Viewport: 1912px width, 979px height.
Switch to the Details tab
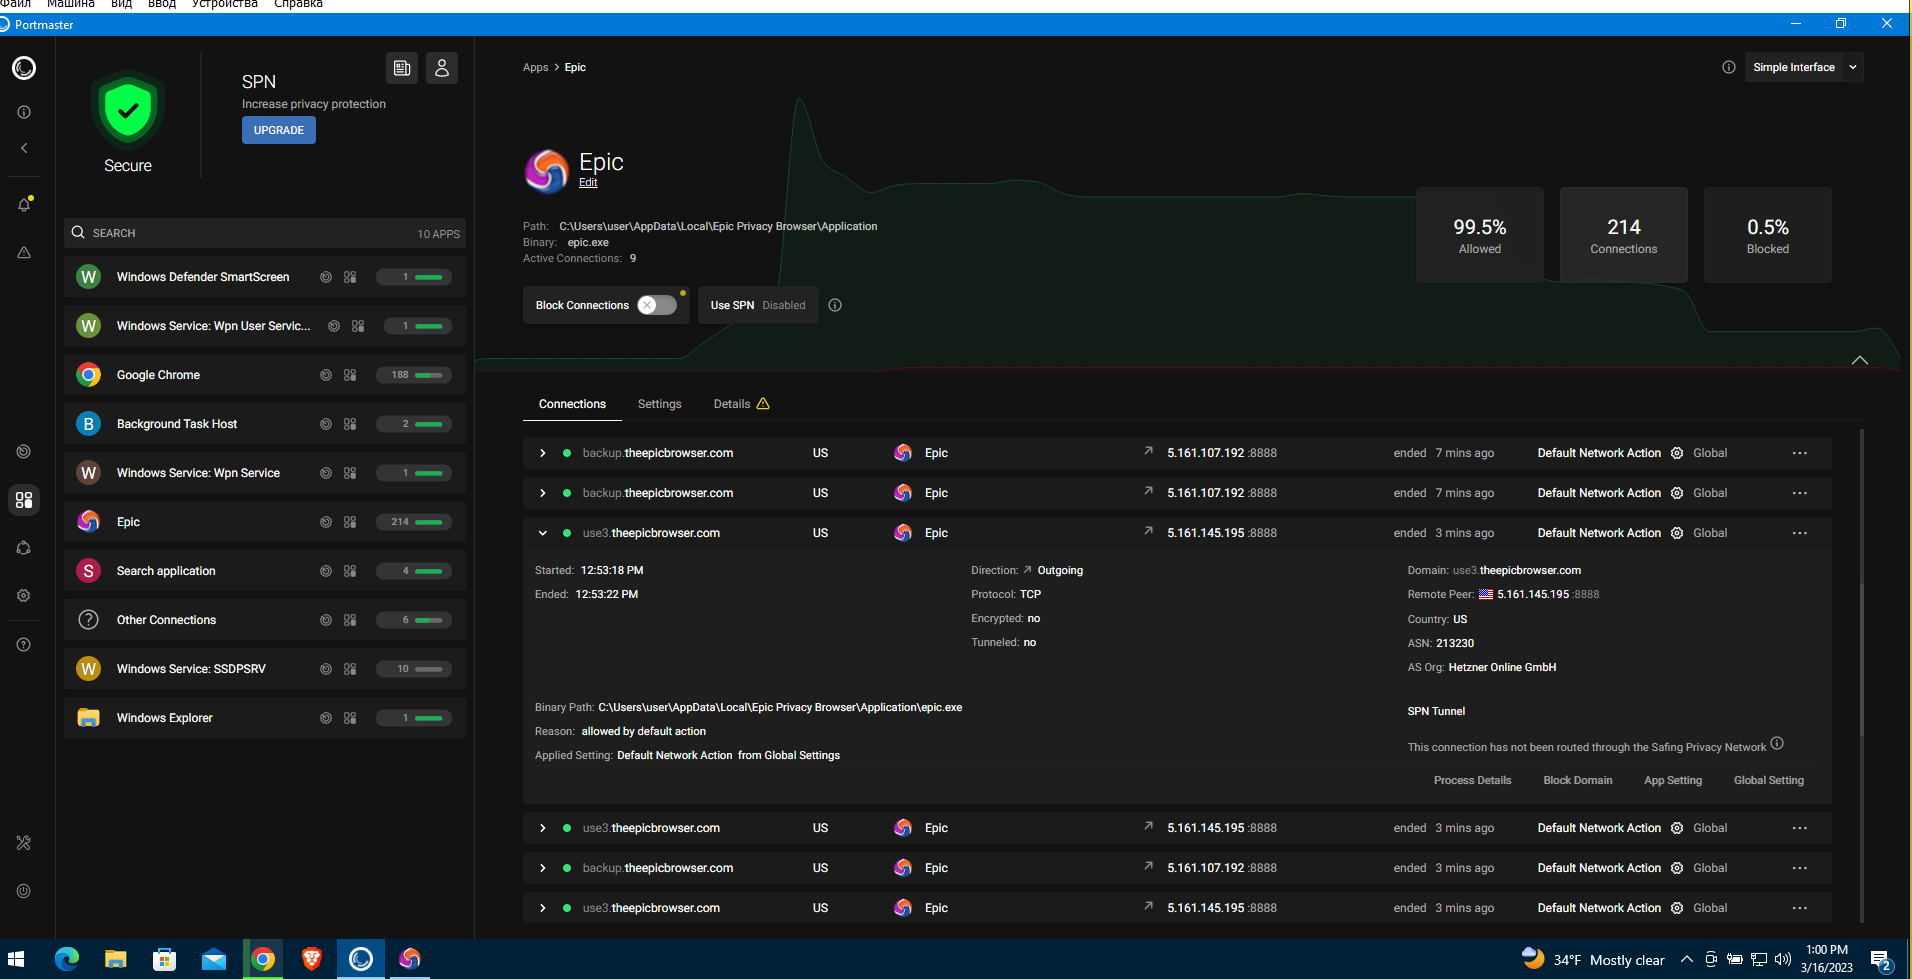point(741,404)
